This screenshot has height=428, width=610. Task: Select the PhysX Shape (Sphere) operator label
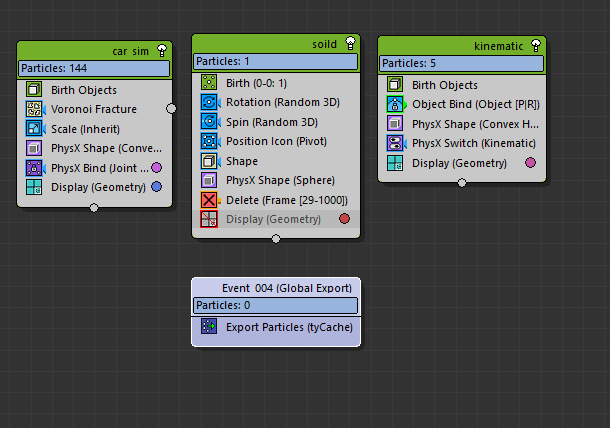point(280,181)
